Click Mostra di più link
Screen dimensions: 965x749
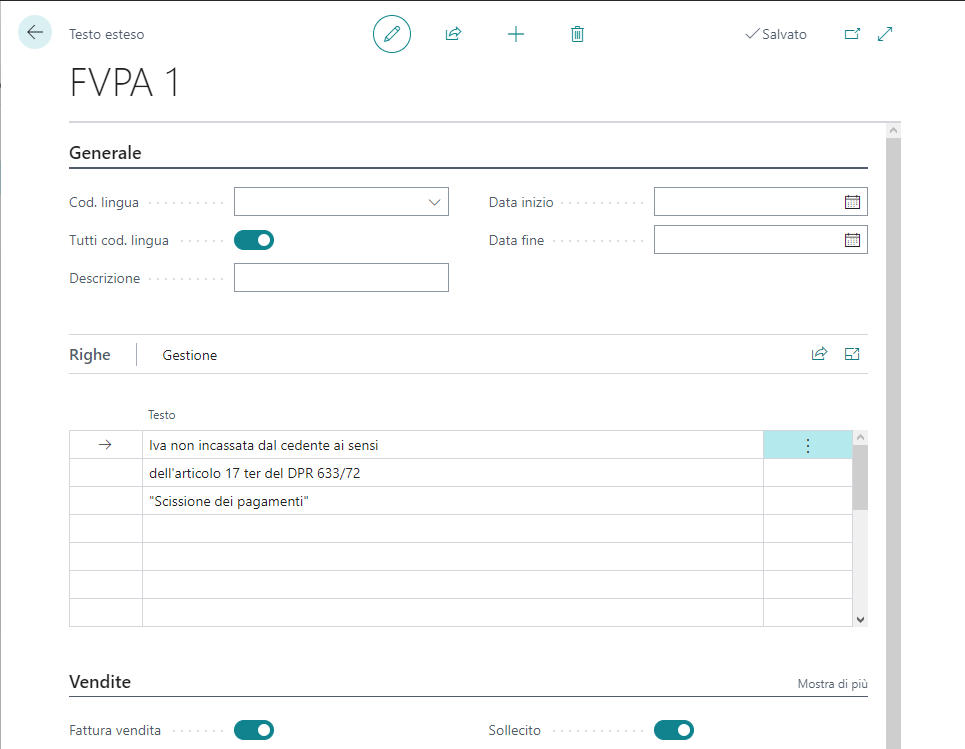[x=832, y=684]
